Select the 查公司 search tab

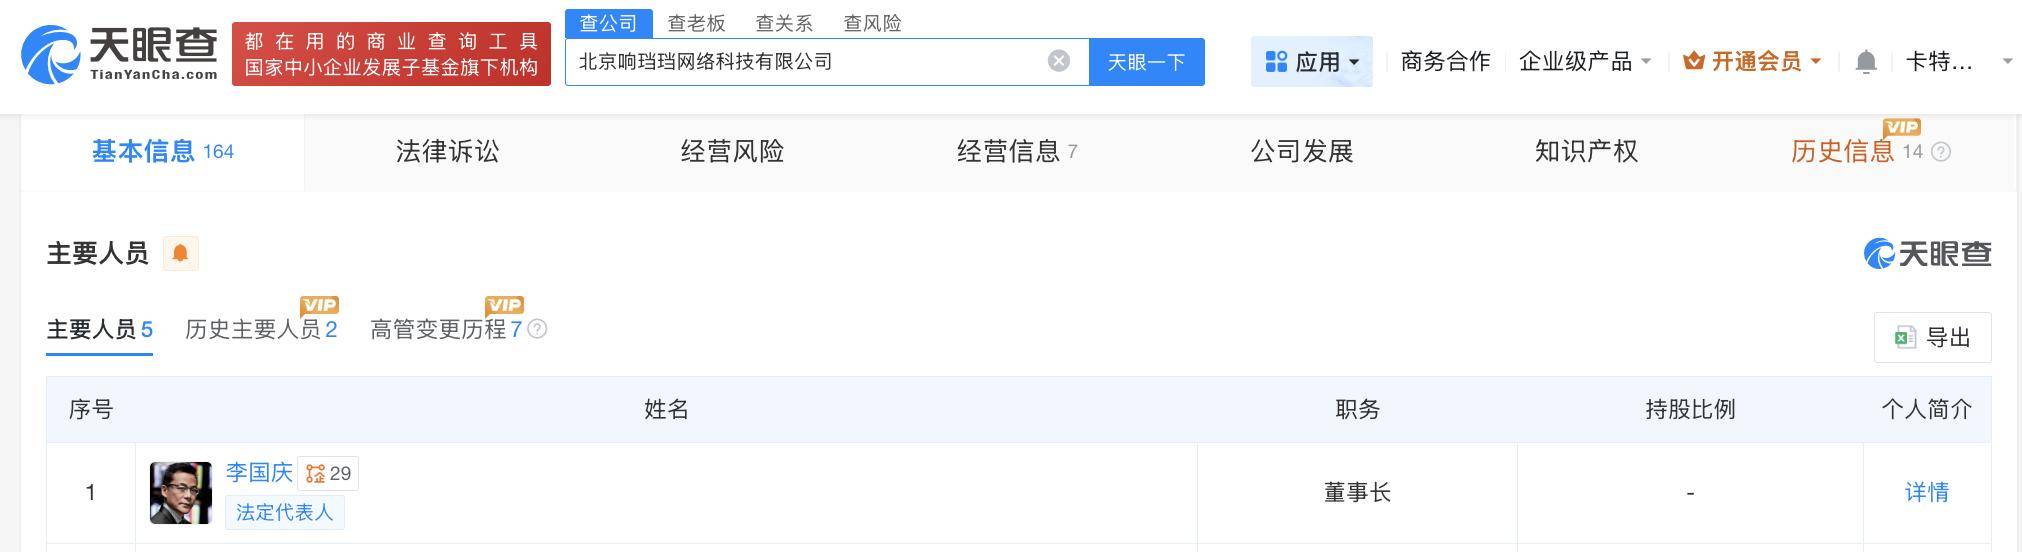click(x=608, y=23)
